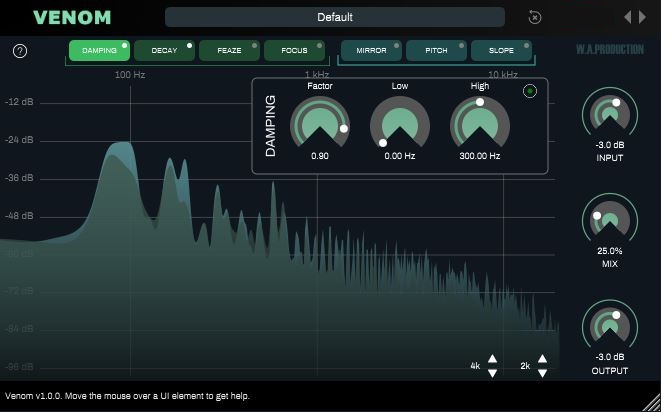Click the help question mark icon

(x=20, y=51)
